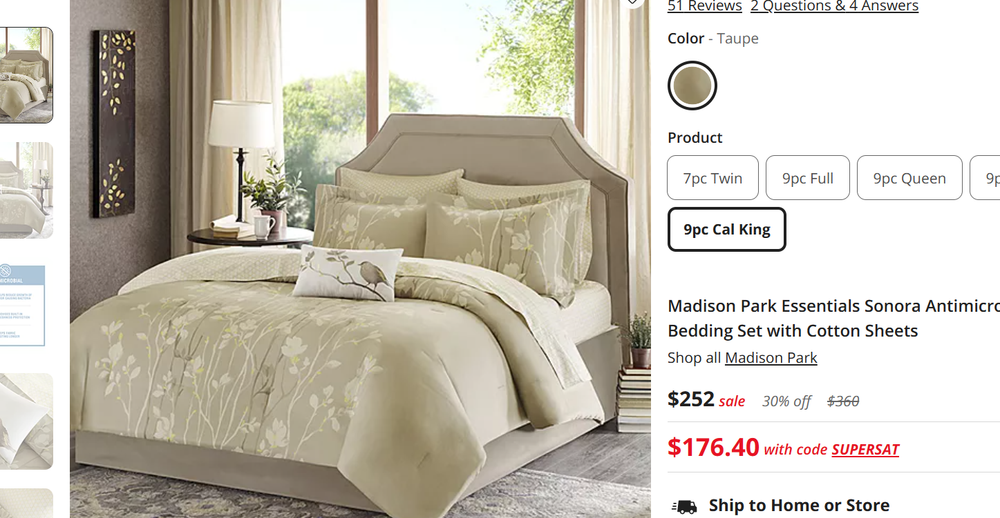This screenshot has height=518, width=1000.
Task: Select the 9pc Cal King option
Action: (x=726, y=230)
